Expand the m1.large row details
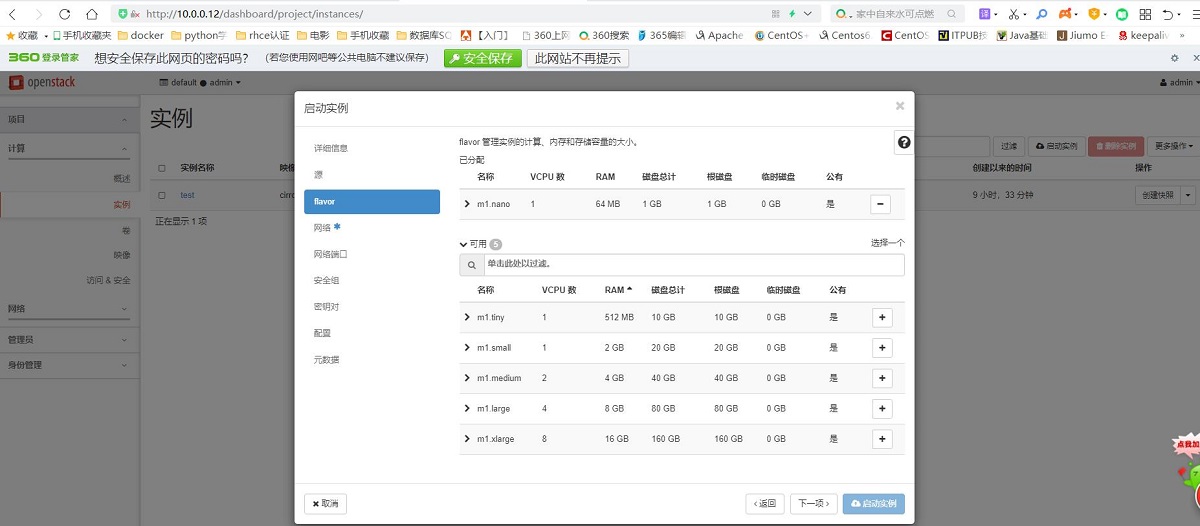This screenshot has width=1200, height=526. pyautogui.click(x=467, y=409)
